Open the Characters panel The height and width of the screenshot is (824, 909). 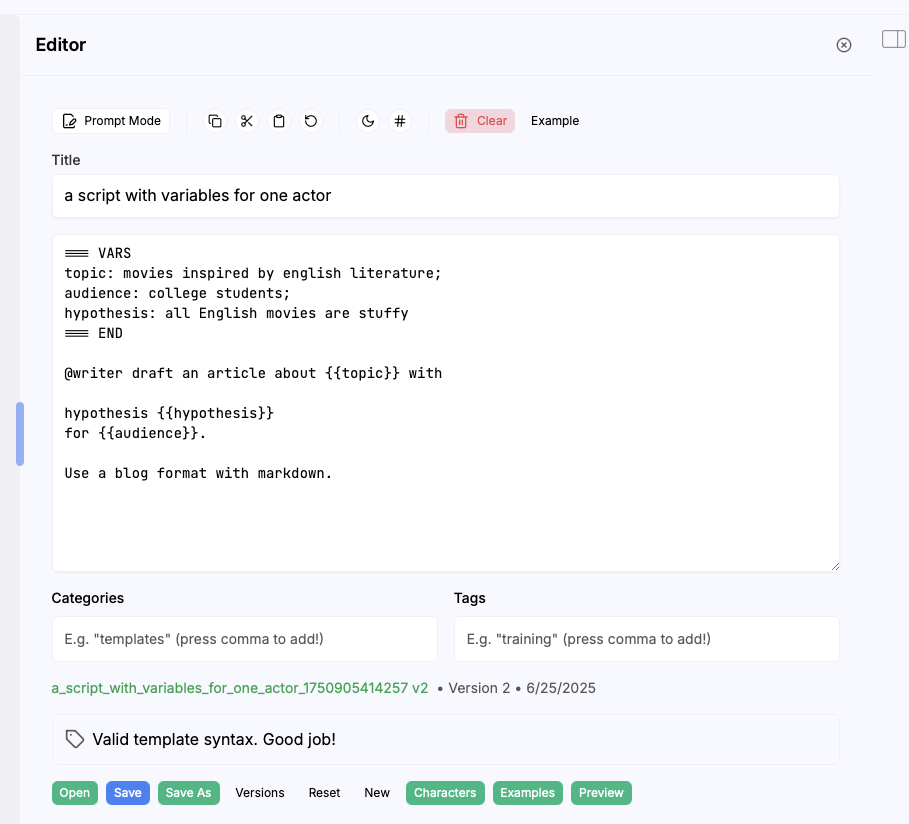pos(445,792)
